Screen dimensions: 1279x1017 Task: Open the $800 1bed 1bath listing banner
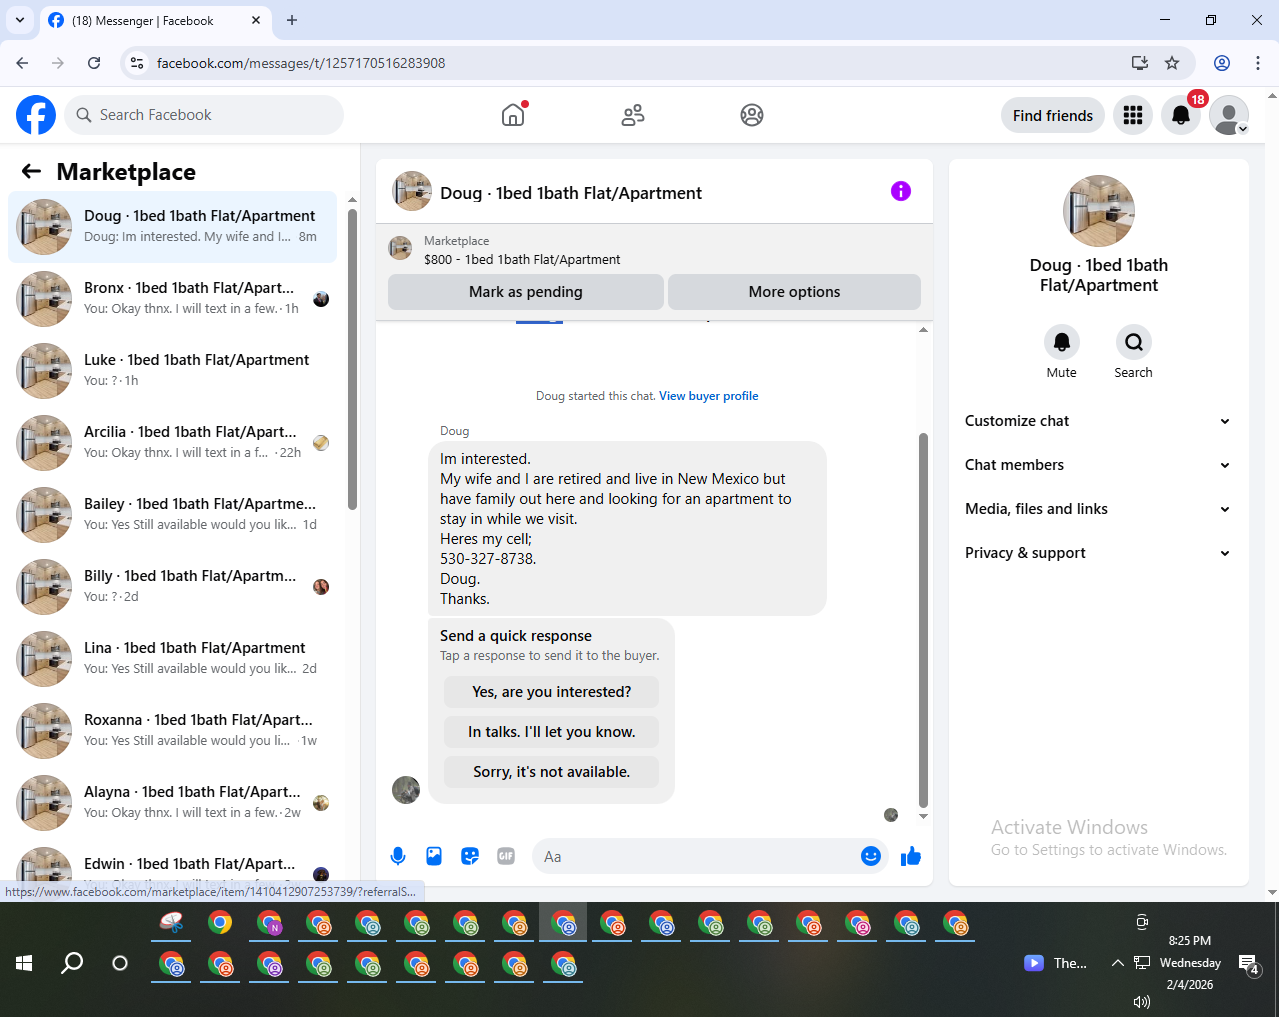pos(654,250)
